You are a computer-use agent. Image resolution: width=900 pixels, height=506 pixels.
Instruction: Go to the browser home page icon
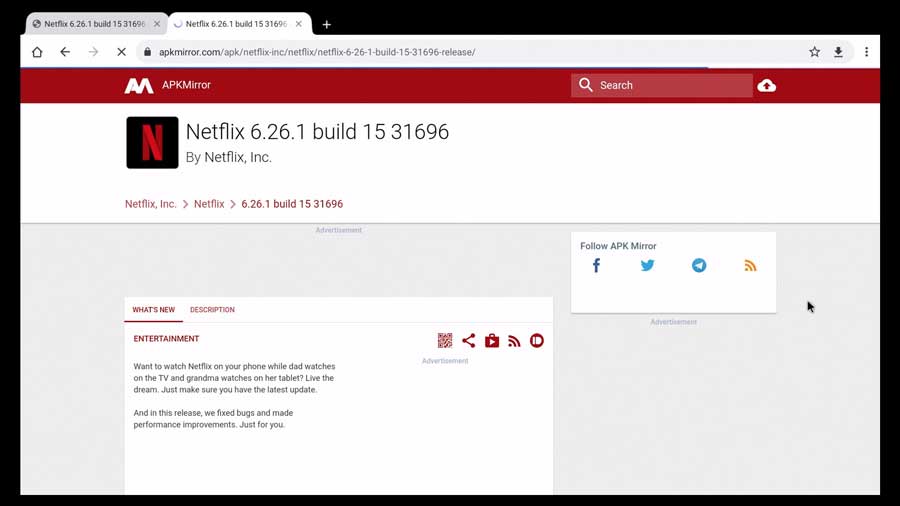(x=37, y=52)
